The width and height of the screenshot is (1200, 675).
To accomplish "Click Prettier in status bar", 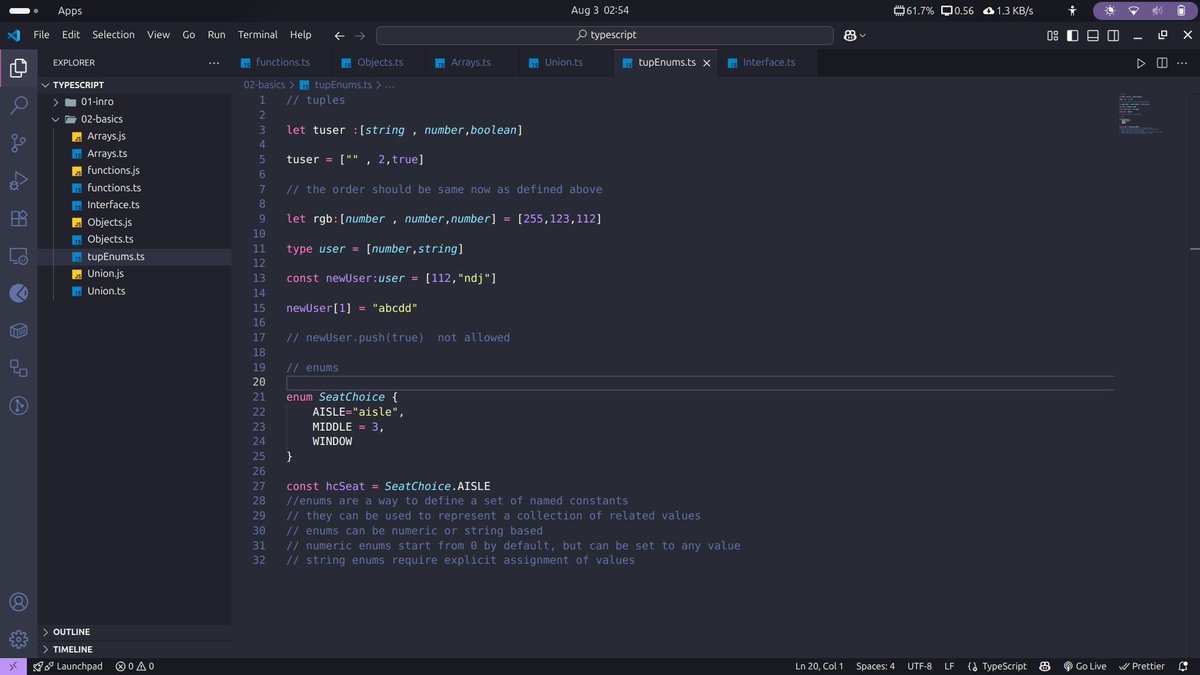I will pyautogui.click(x=1141, y=666).
